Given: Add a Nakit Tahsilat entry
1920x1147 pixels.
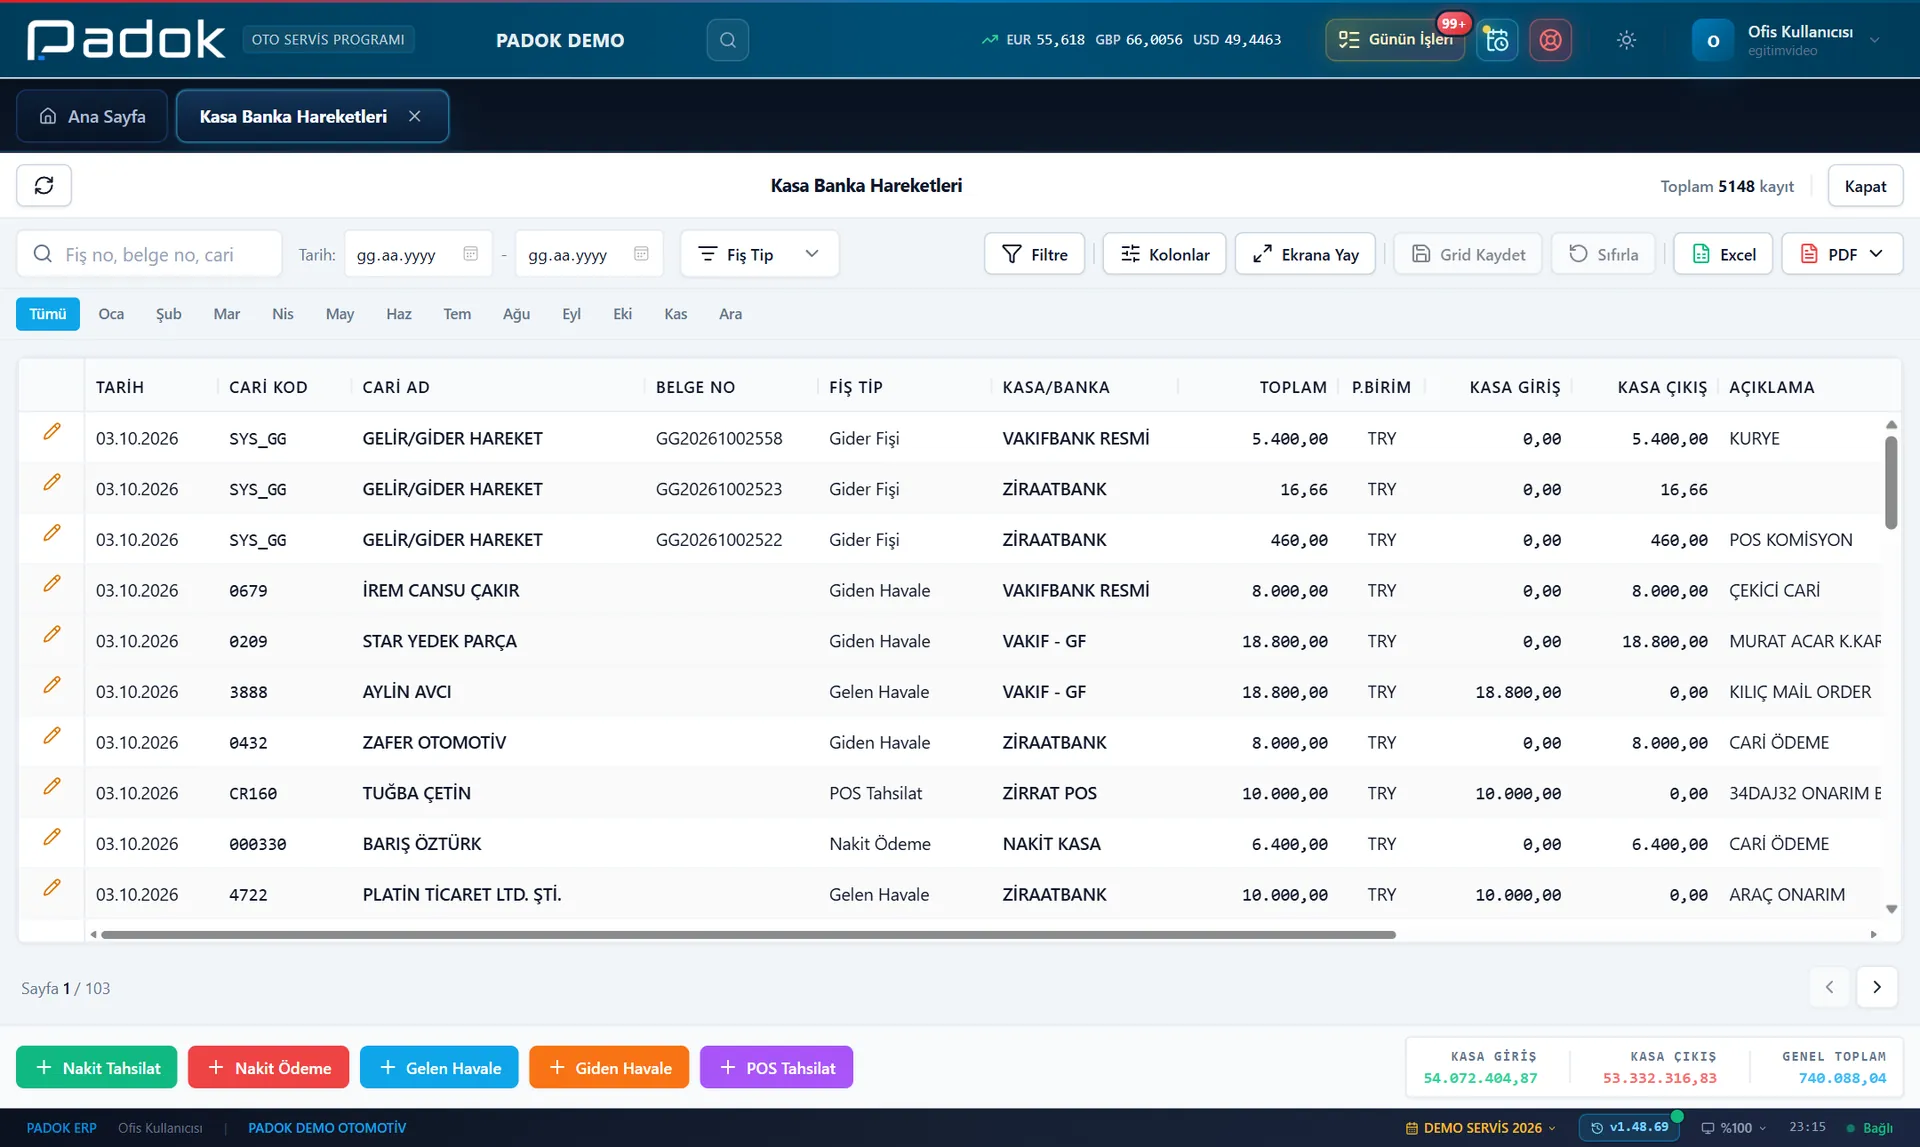Looking at the screenshot, I should coord(97,1068).
